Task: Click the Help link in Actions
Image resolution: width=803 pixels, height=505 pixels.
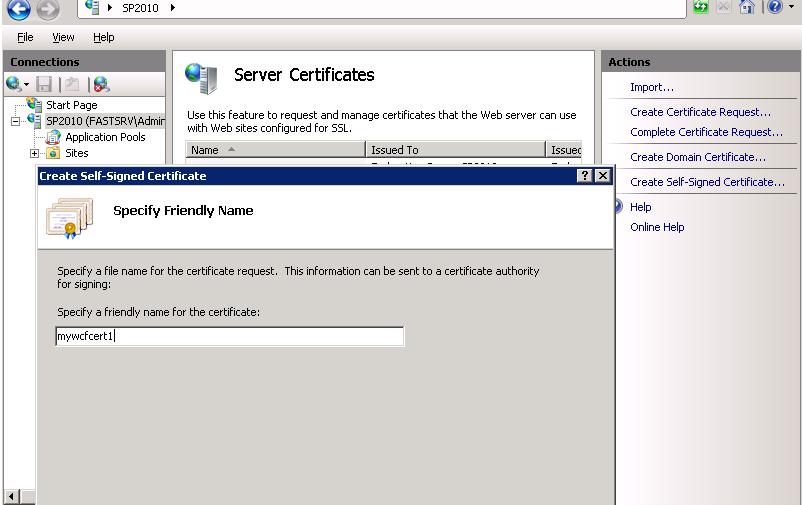Action: click(640, 207)
